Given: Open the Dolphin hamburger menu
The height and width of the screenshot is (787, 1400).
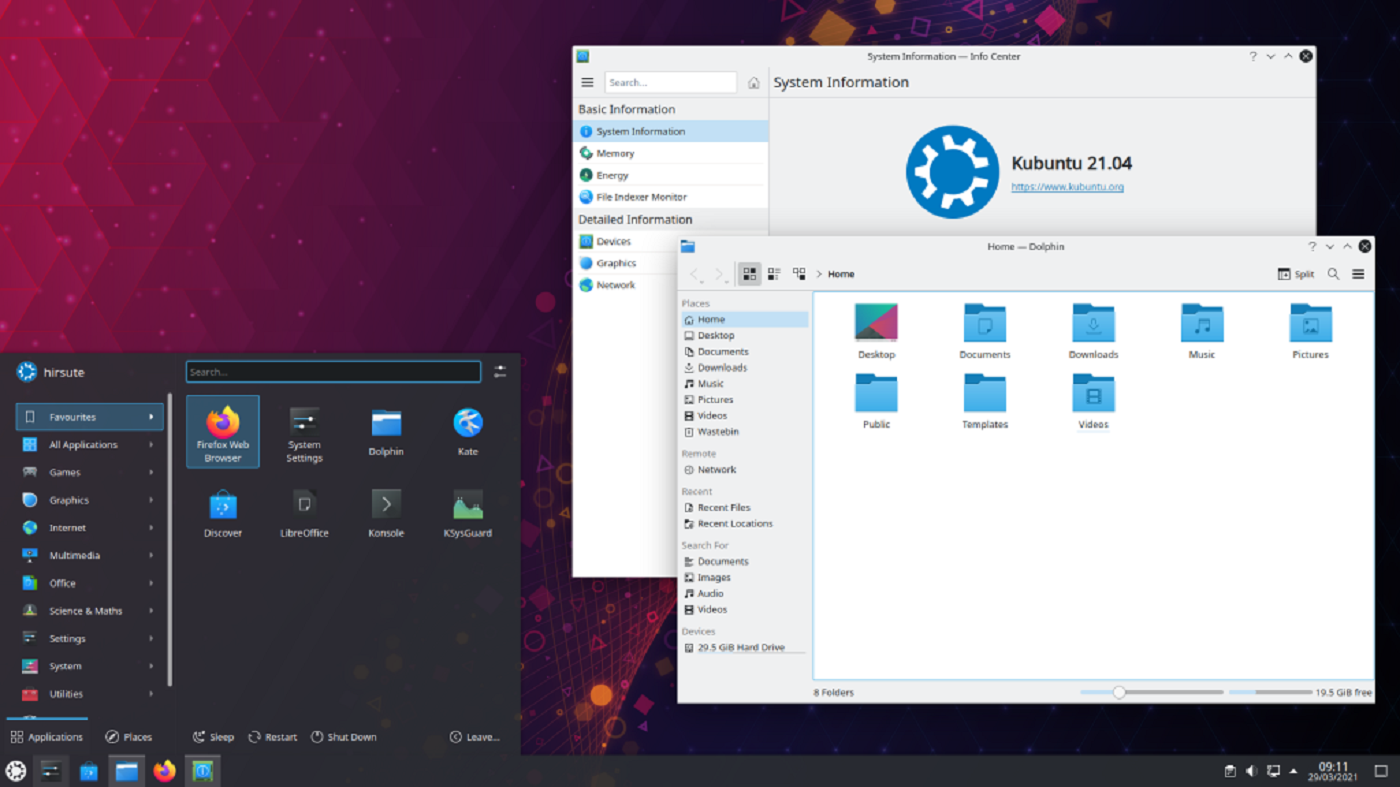Looking at the screenshot, I should click(1358, 273).
